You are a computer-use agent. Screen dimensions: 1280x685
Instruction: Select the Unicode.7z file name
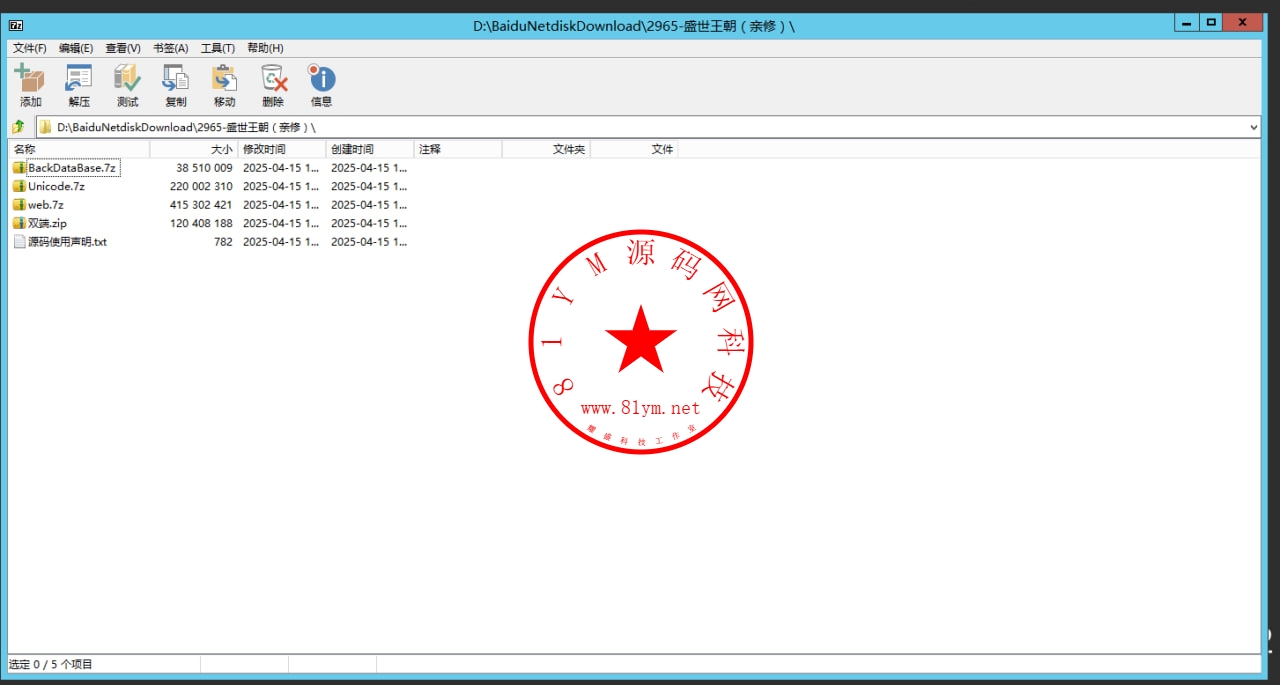pos(56,186)
